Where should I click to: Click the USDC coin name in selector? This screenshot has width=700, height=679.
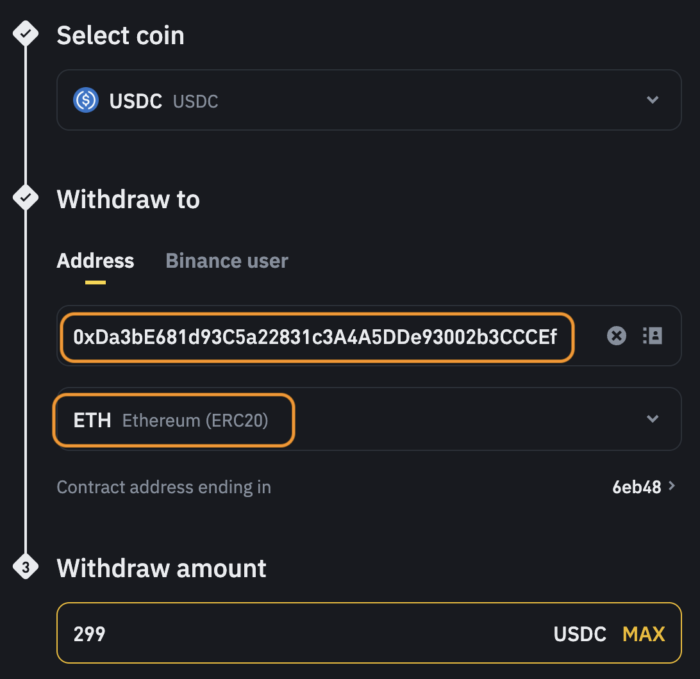(135, 101)
